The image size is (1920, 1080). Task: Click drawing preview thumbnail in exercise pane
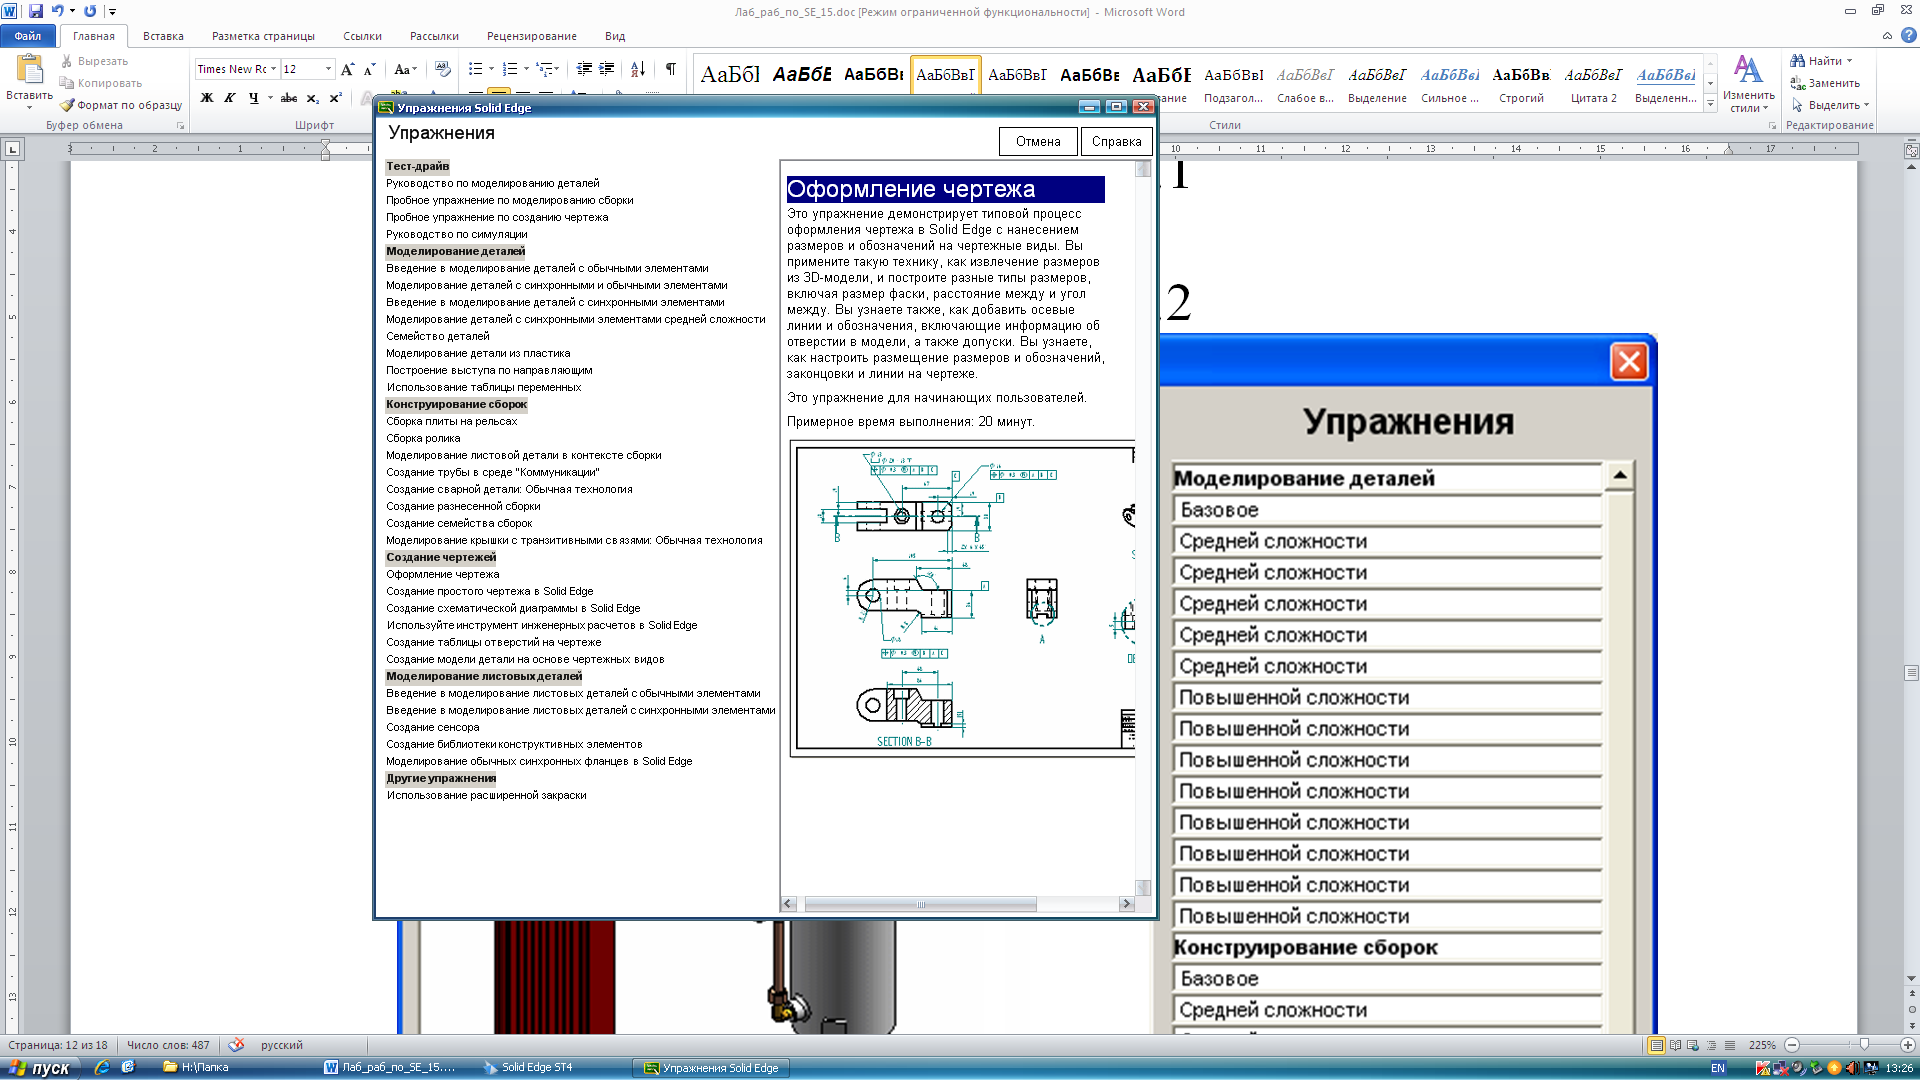962,598
